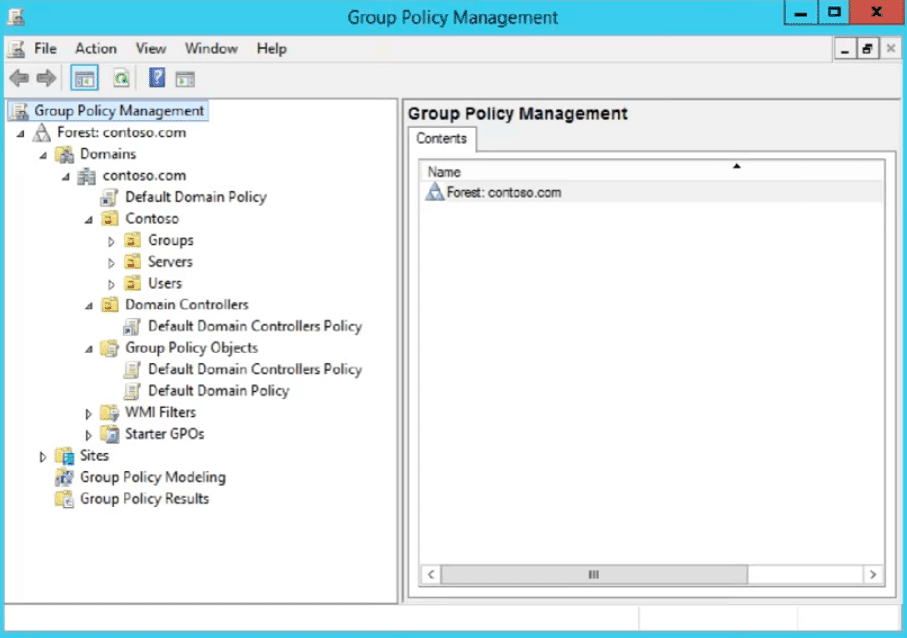Click the Domains folder icon
This screenshot has height=638, width=907.
(x=64, y=154)
